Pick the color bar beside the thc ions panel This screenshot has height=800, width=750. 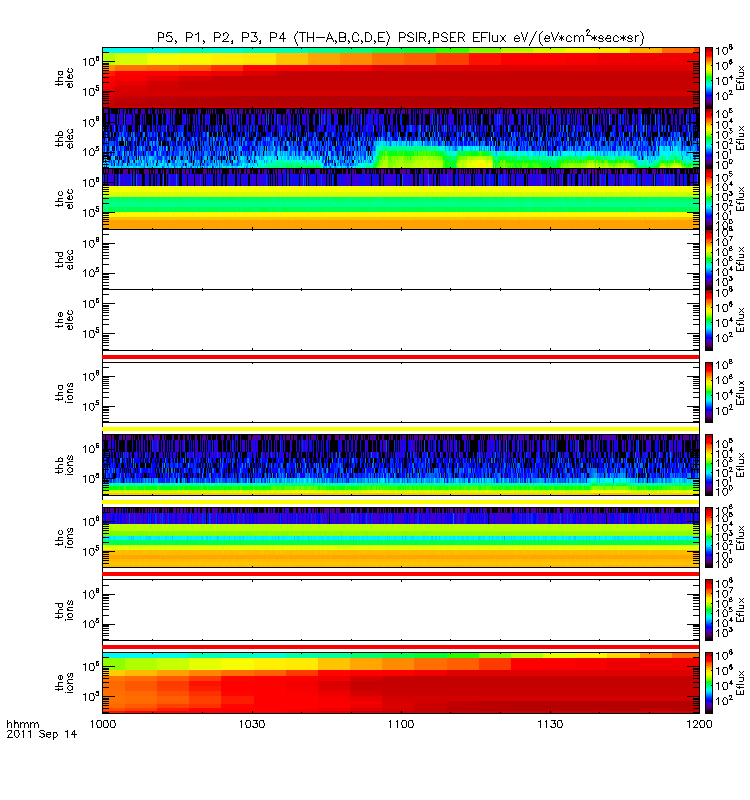pos(709,538)
